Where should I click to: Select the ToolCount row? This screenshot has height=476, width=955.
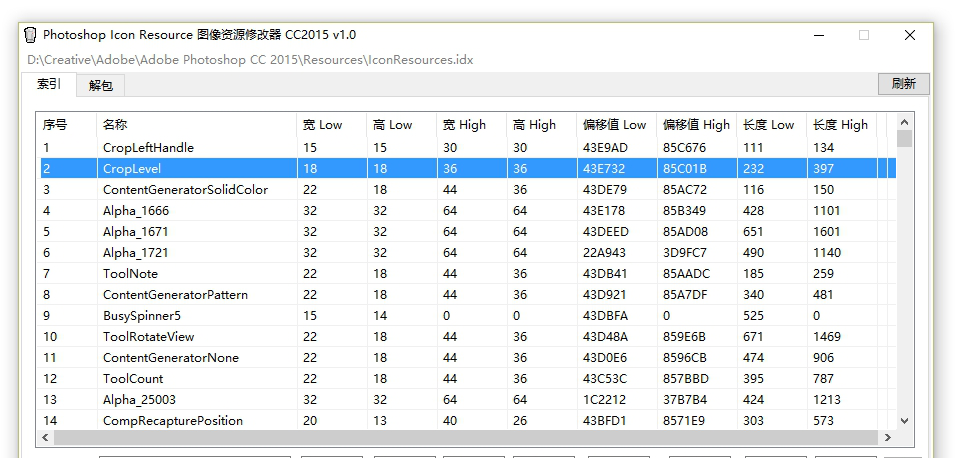(468, 379)
